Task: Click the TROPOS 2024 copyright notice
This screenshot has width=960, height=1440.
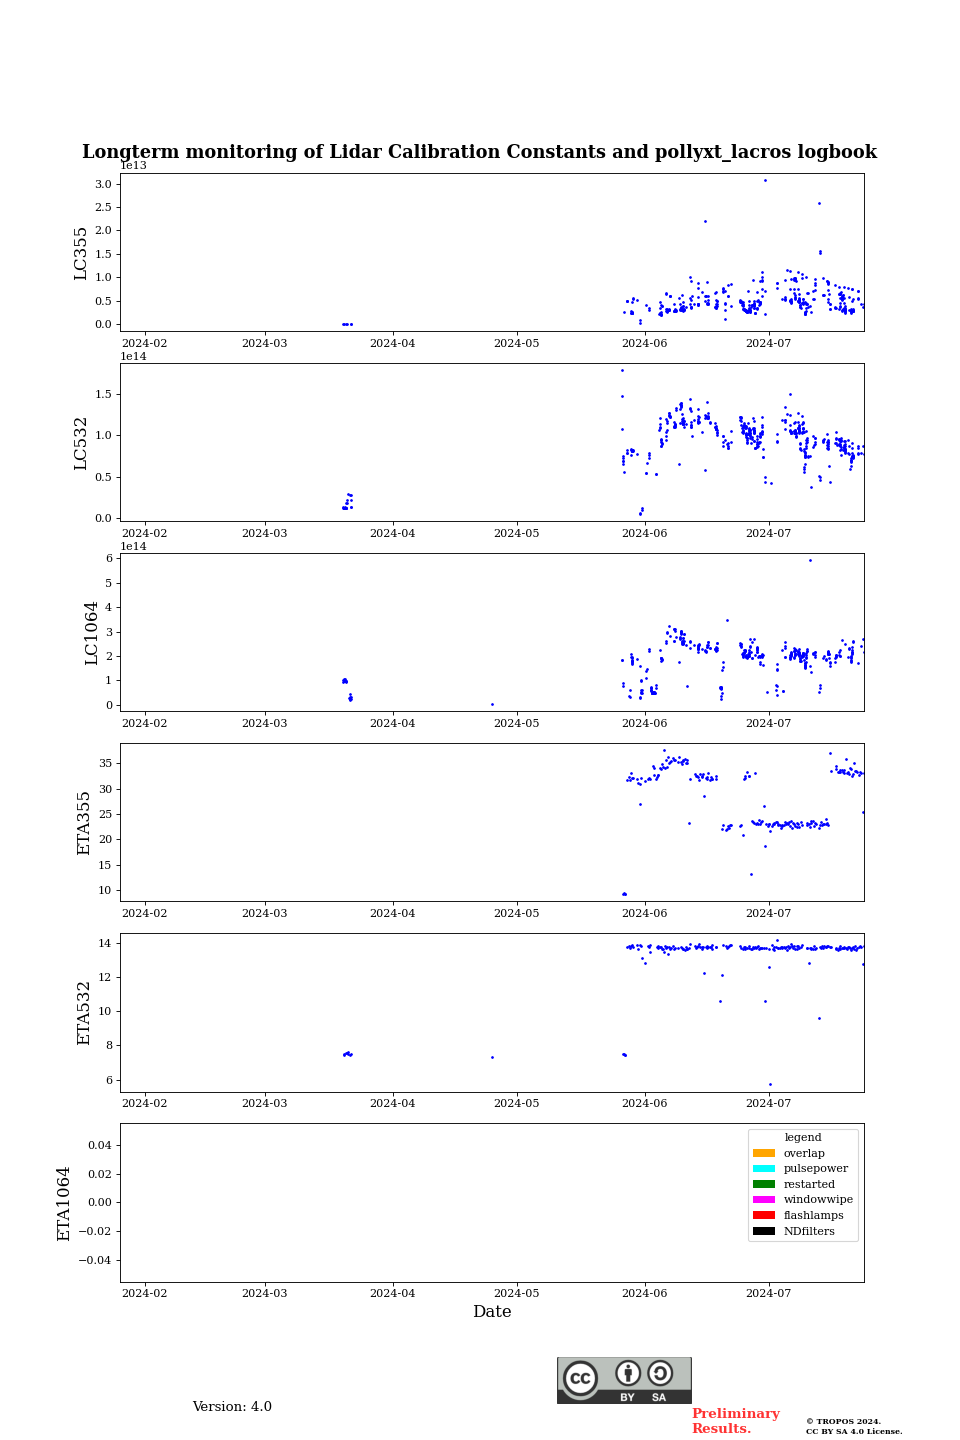Action: pyautogui.click(x=854, y=1426)
